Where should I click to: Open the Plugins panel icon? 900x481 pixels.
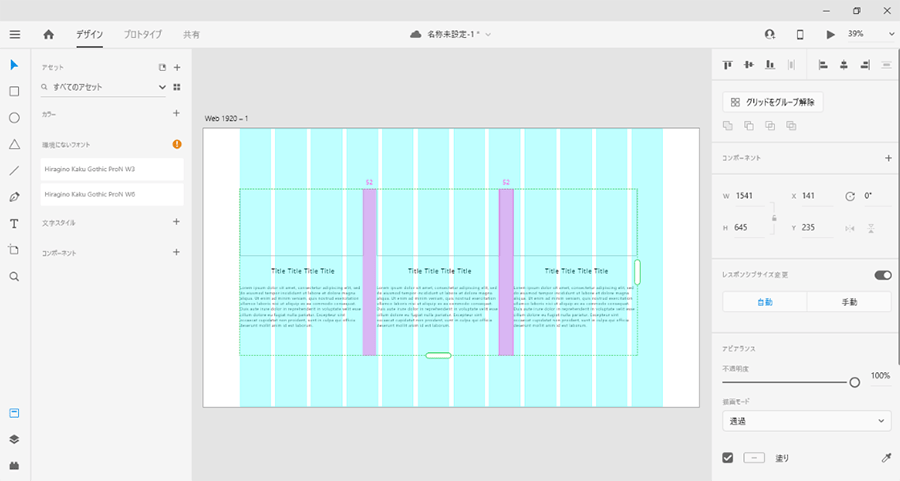(x=14, y=466)
